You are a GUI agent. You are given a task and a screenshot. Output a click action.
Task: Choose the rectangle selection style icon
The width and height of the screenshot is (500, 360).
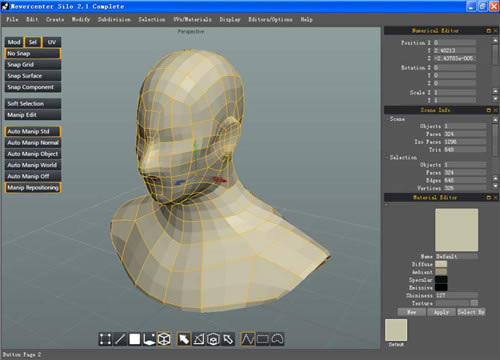[262, 339]
